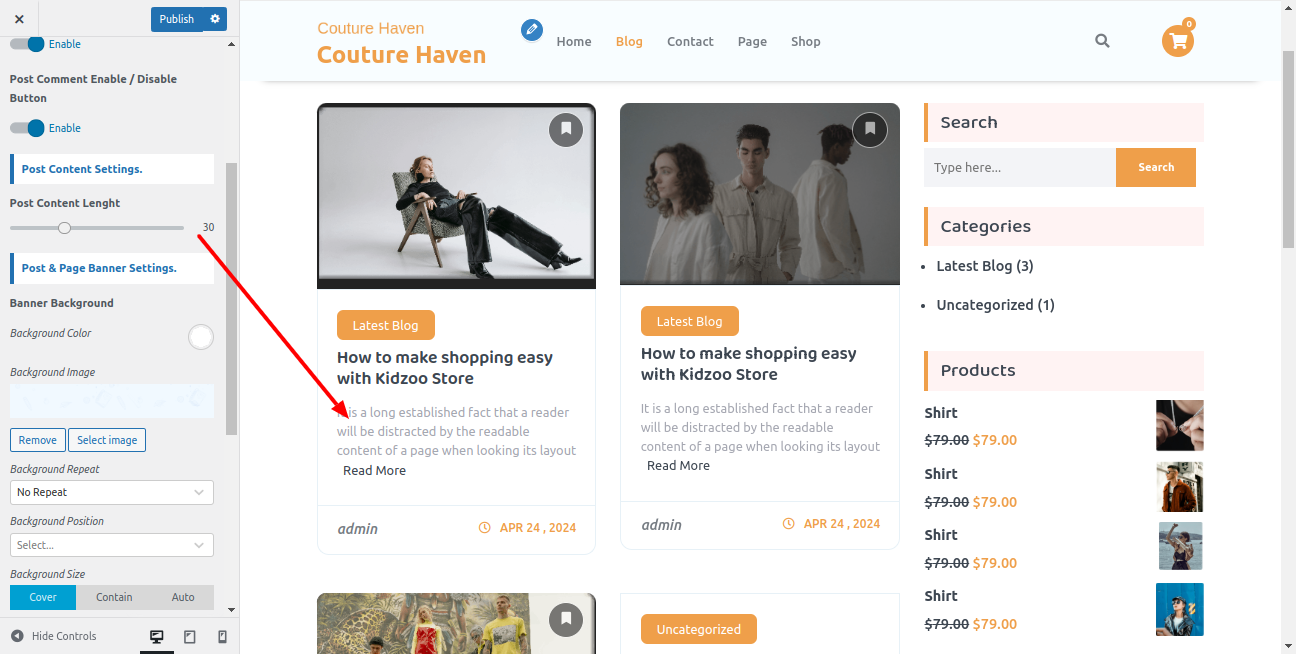Switch to mobile preview device icon

pos(222,637)
